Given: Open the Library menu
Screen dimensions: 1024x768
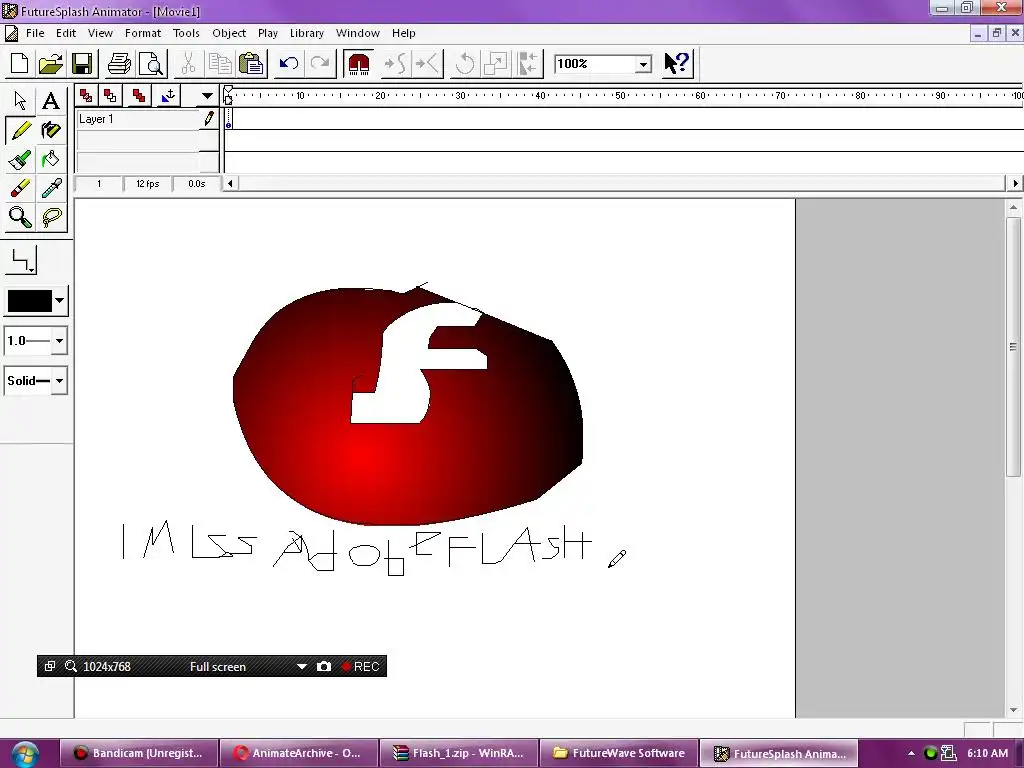Looking at the screenshot, I should point(307,33).
